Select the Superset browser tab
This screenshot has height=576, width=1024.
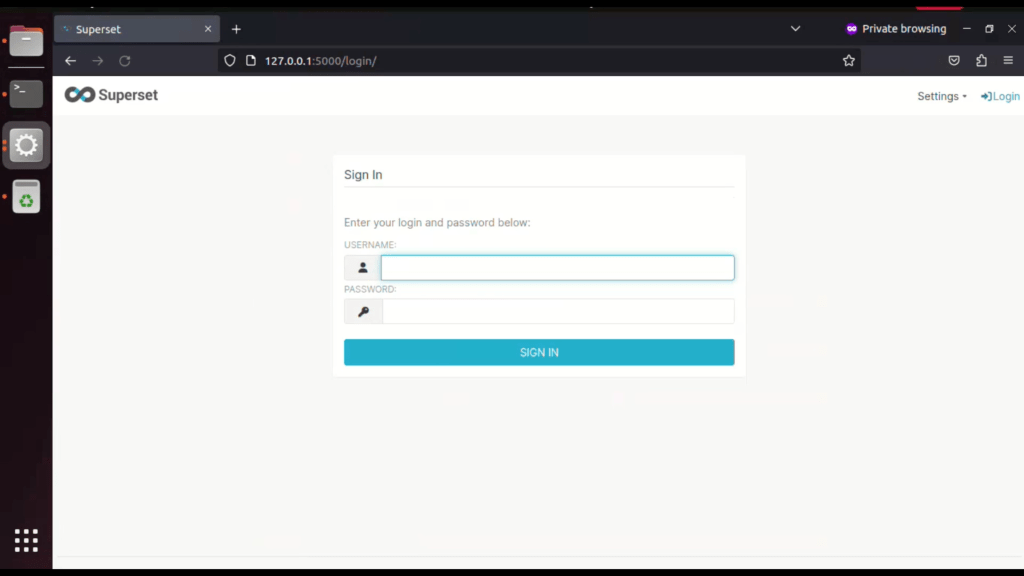[x=130, y=29]
